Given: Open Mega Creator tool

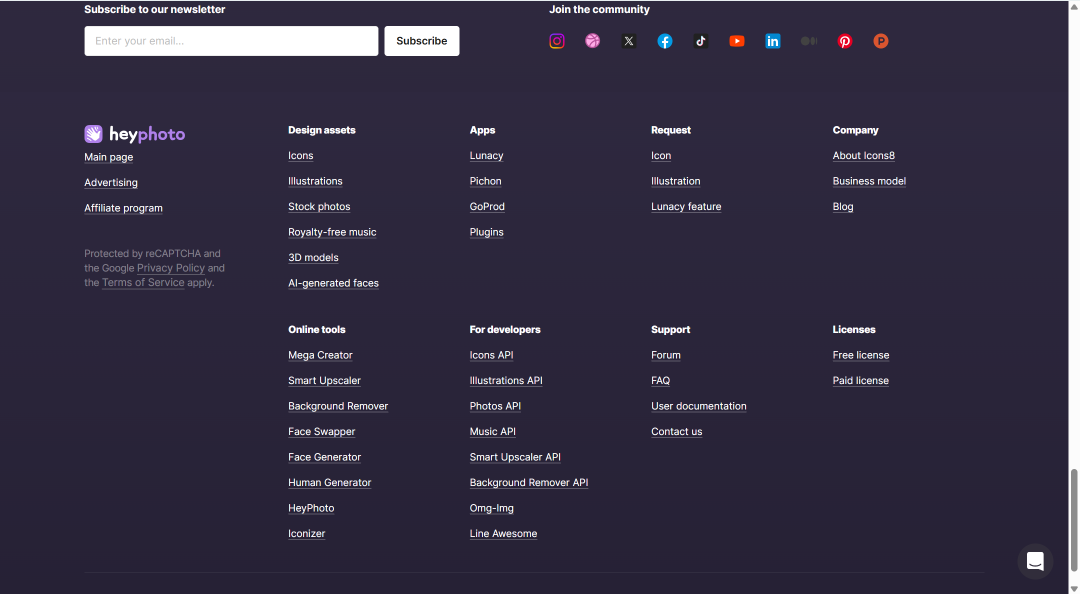Looking at the screenshot, I should 320,356.
